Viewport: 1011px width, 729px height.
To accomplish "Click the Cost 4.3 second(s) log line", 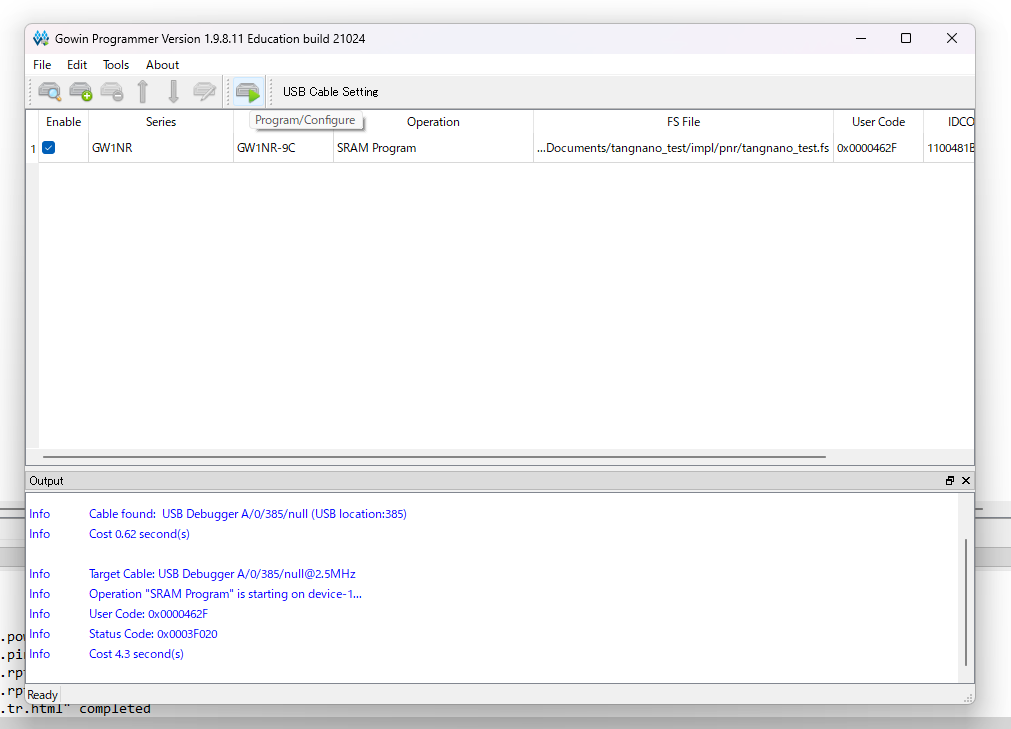I will tap(136, 654).
